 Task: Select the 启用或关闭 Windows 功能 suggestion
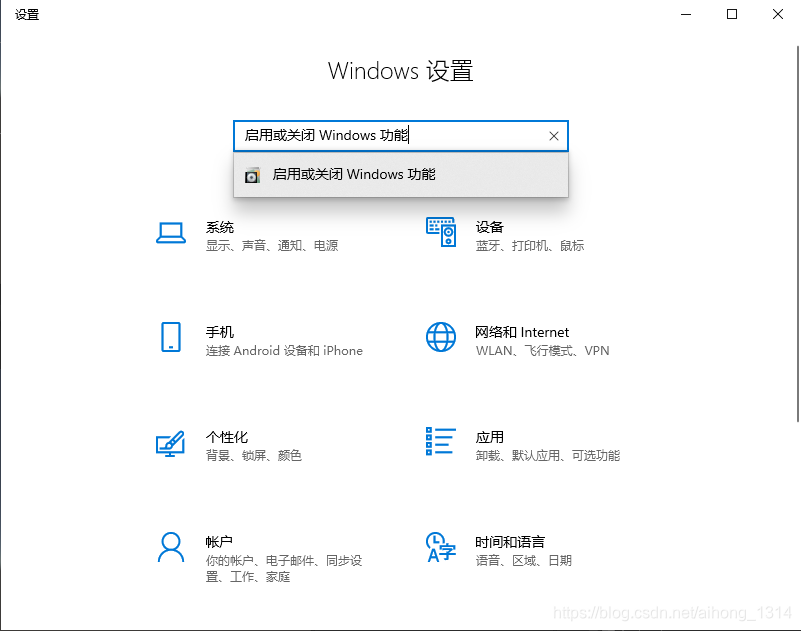pos(400,175)
